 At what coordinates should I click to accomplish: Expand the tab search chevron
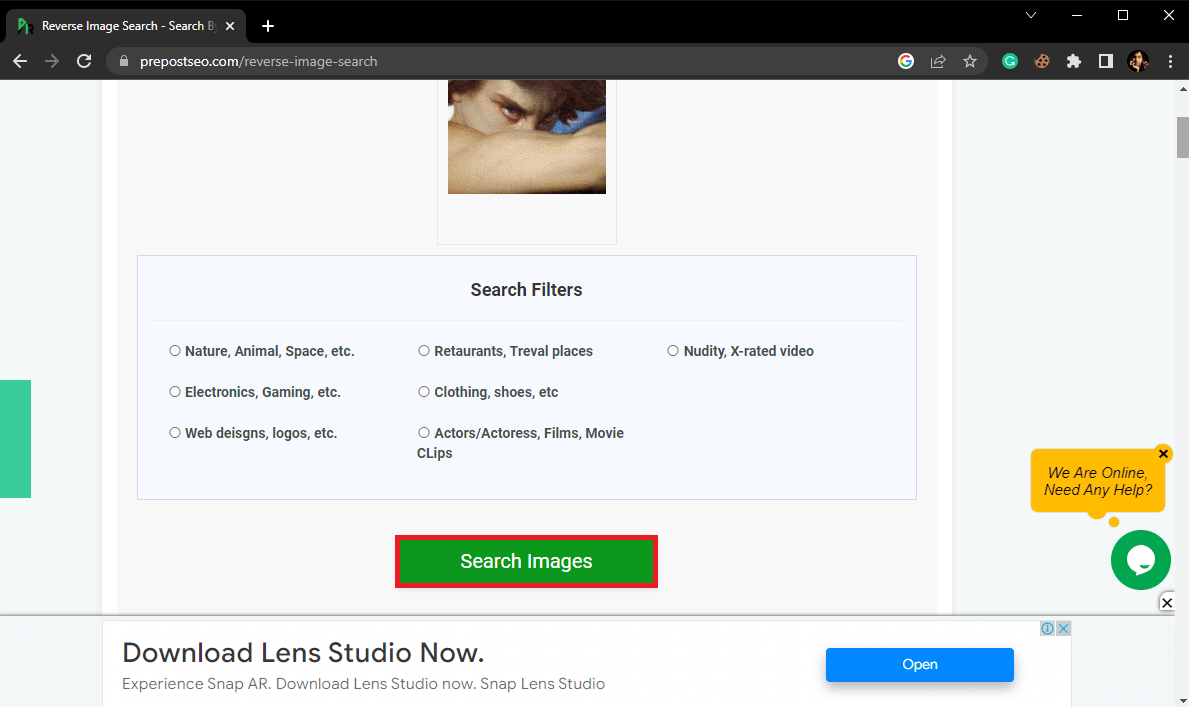pyautogui.click(x=1031, y=15)
